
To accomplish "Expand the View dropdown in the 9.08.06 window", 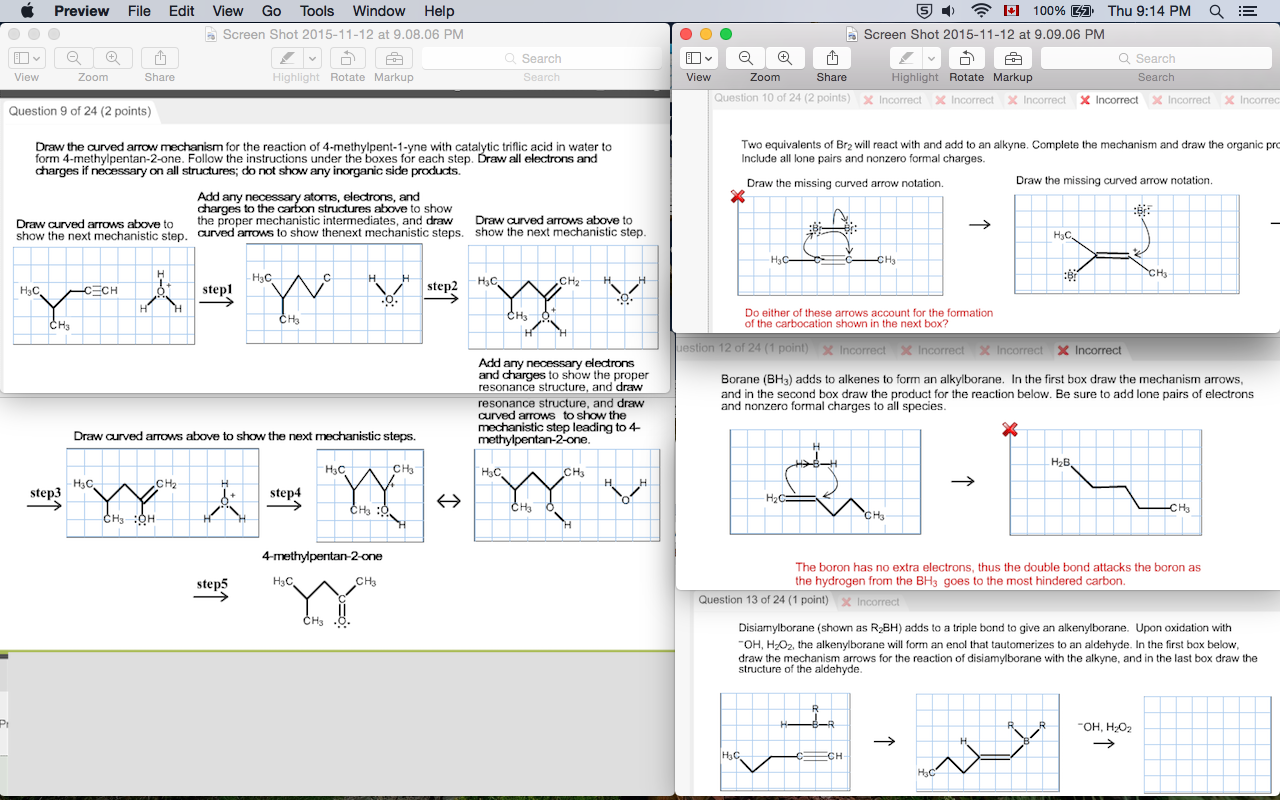I will click(x=37, y=58).
